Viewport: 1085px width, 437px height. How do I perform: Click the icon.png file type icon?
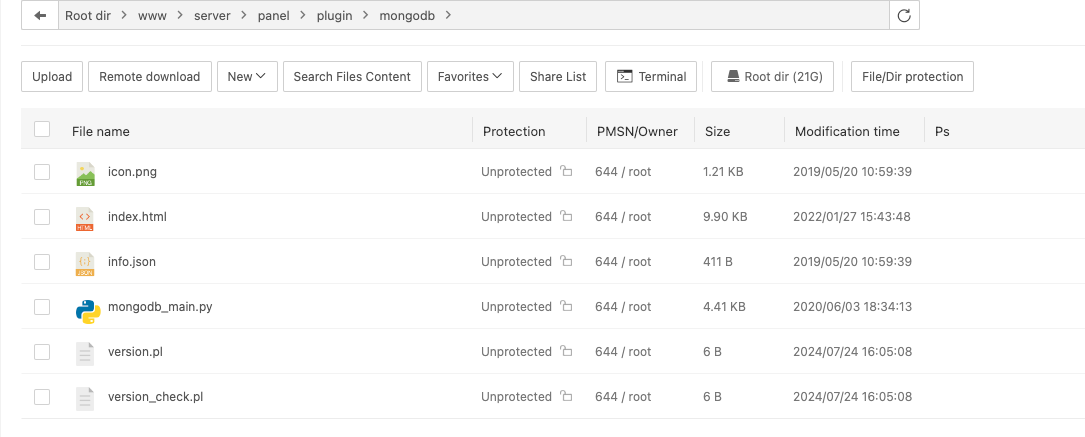[x=85, y=172]
